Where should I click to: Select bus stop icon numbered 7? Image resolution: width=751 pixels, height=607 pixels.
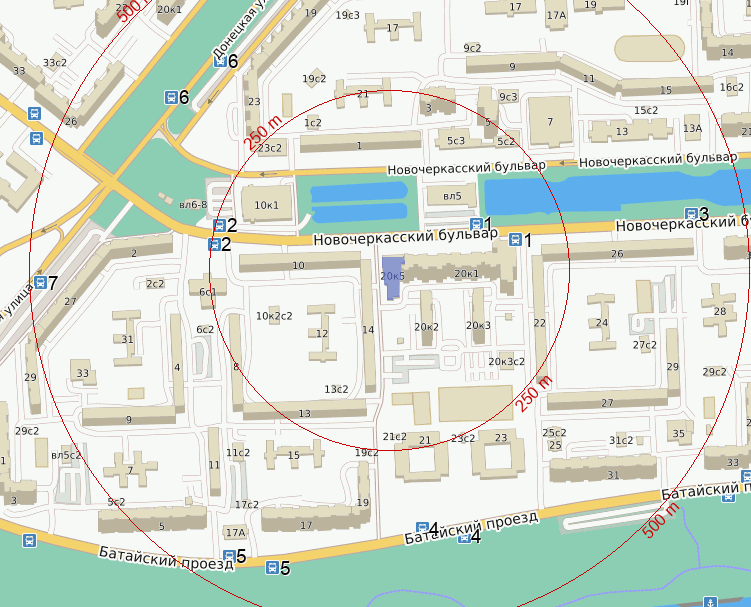pyautogui.click(x=40, y=282)
